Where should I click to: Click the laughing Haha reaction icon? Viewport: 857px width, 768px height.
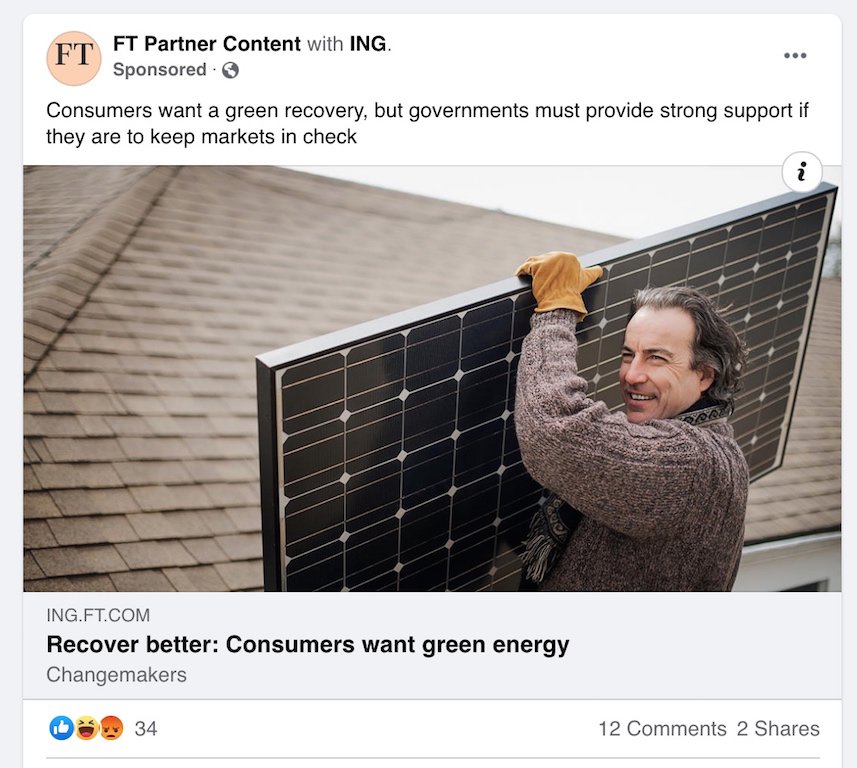point(86,728)
